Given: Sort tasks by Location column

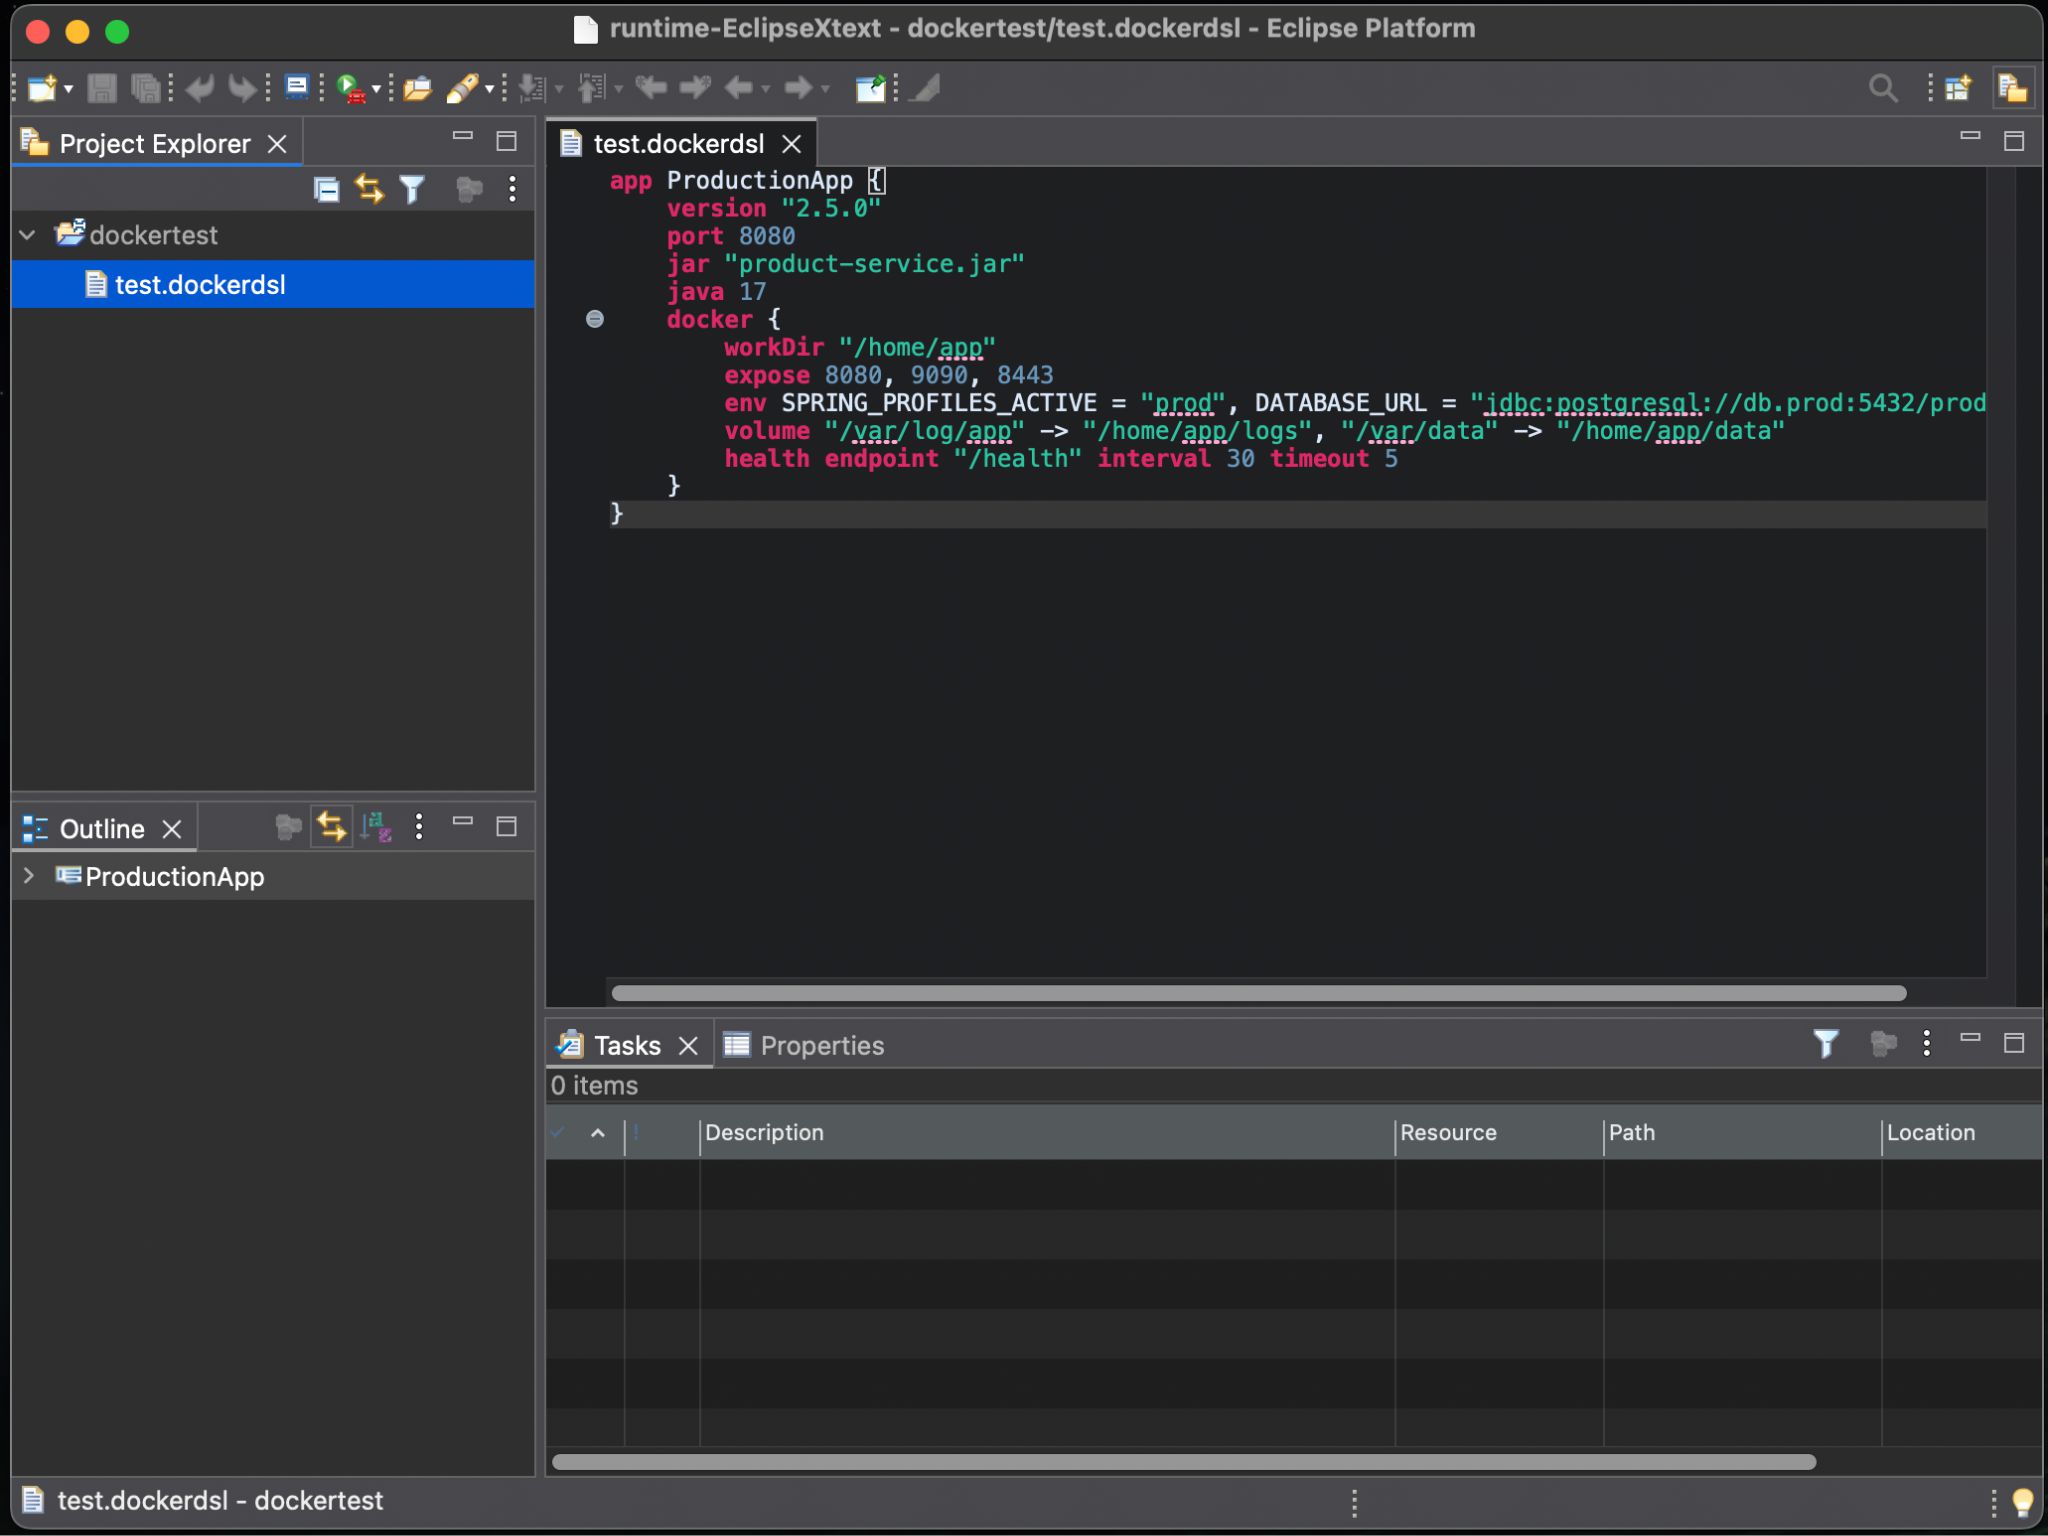Looking at the screenshot, I should tap(1962, 1133).
